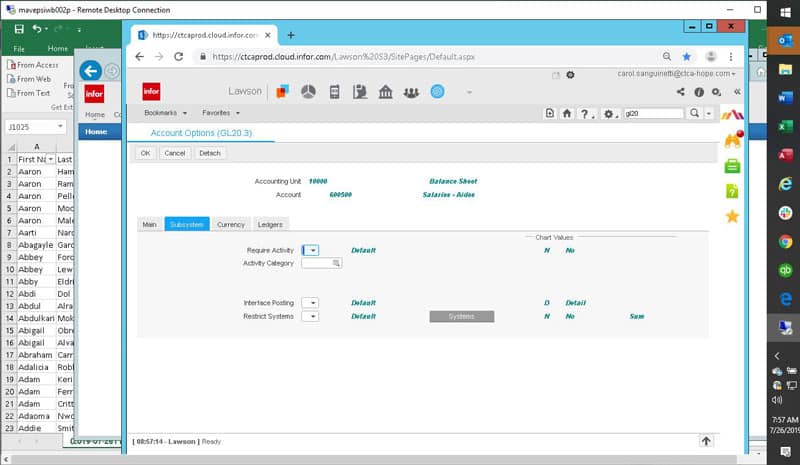Switch to the Main tab
The height and width of the screenshot is (465, 800).
(149, 225)
